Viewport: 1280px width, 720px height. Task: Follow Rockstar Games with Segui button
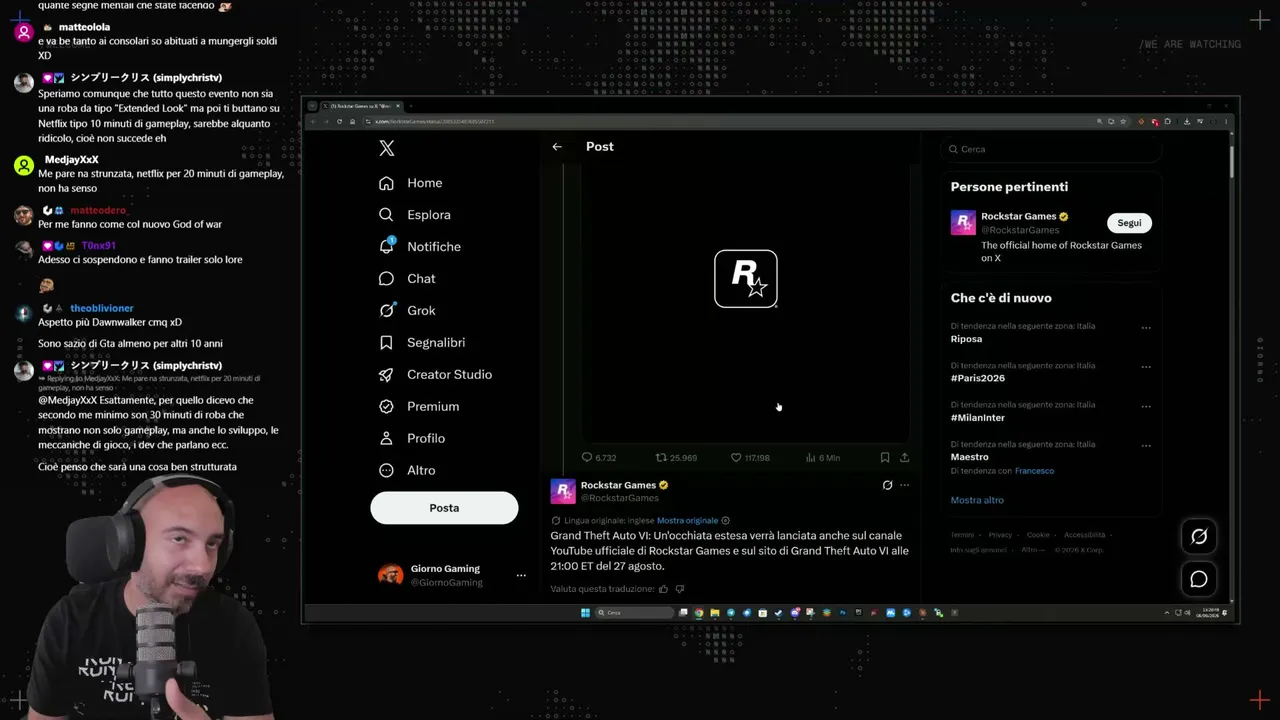[x=1129, y=223]
